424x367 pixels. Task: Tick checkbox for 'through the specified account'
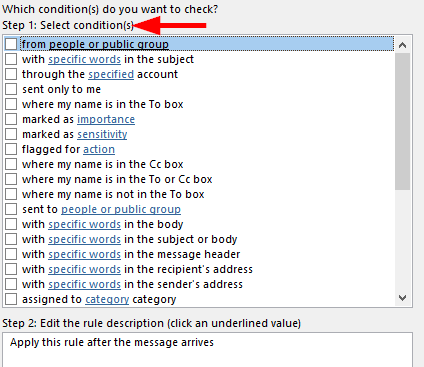click(11, 74)
